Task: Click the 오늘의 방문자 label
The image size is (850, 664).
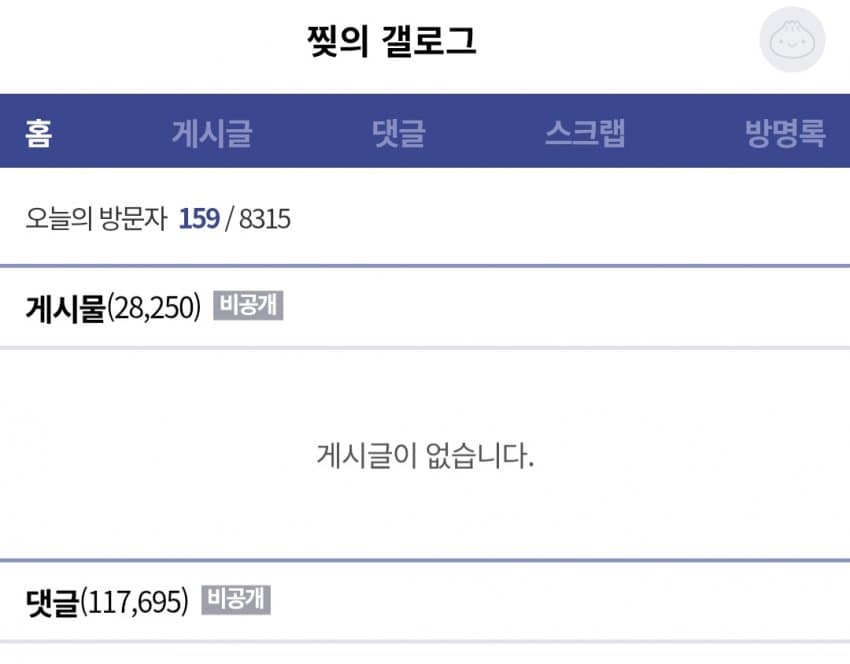Action: click(96, 219)
